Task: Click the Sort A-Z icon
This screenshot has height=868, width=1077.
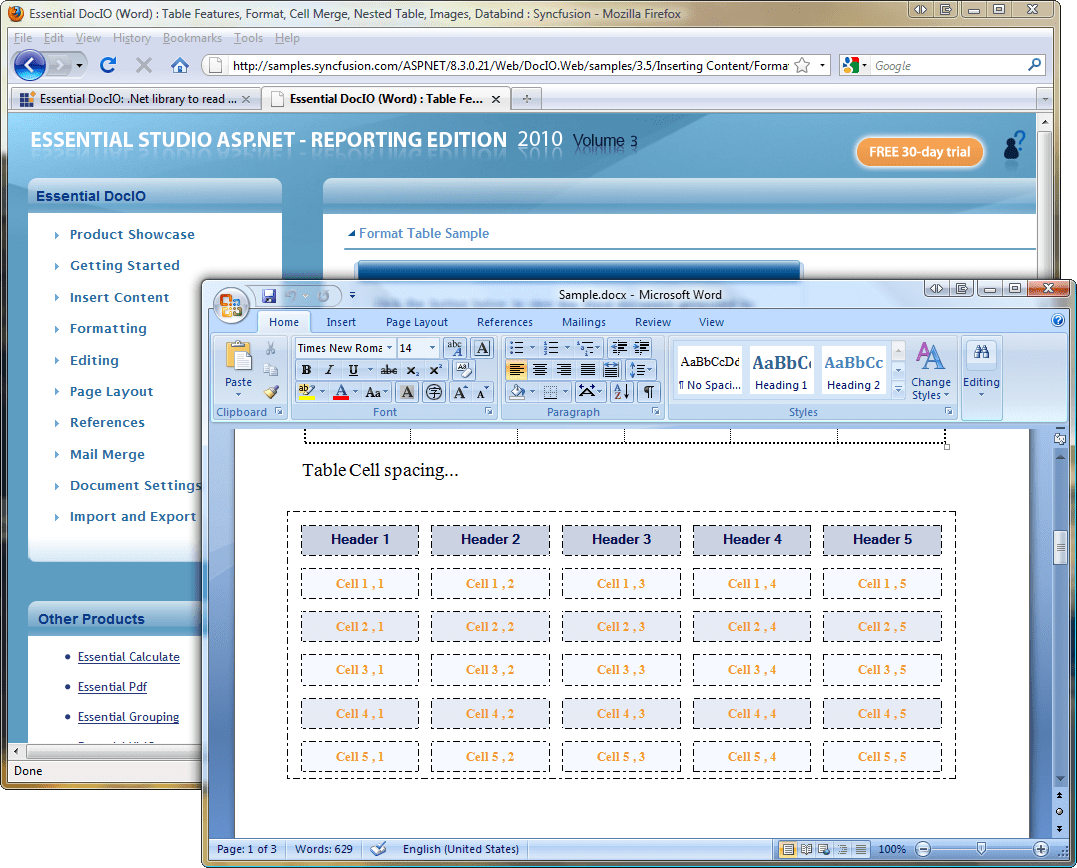Action: 622,392
